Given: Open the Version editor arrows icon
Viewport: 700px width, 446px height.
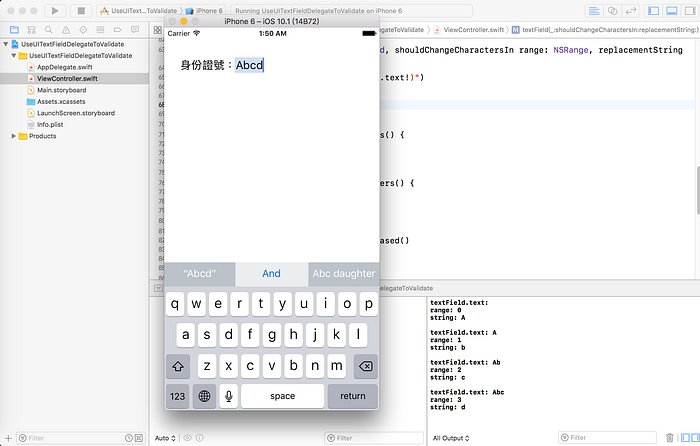Looking at the screenshot, I should (630, 11).
